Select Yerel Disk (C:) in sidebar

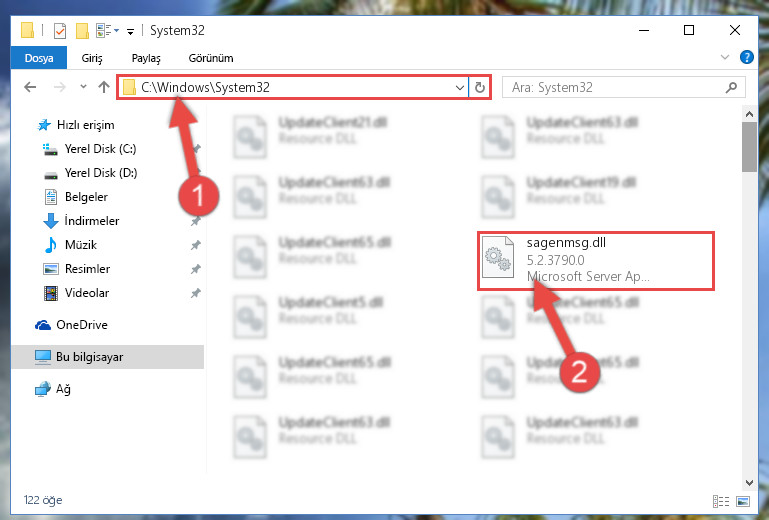click(101, 149)
